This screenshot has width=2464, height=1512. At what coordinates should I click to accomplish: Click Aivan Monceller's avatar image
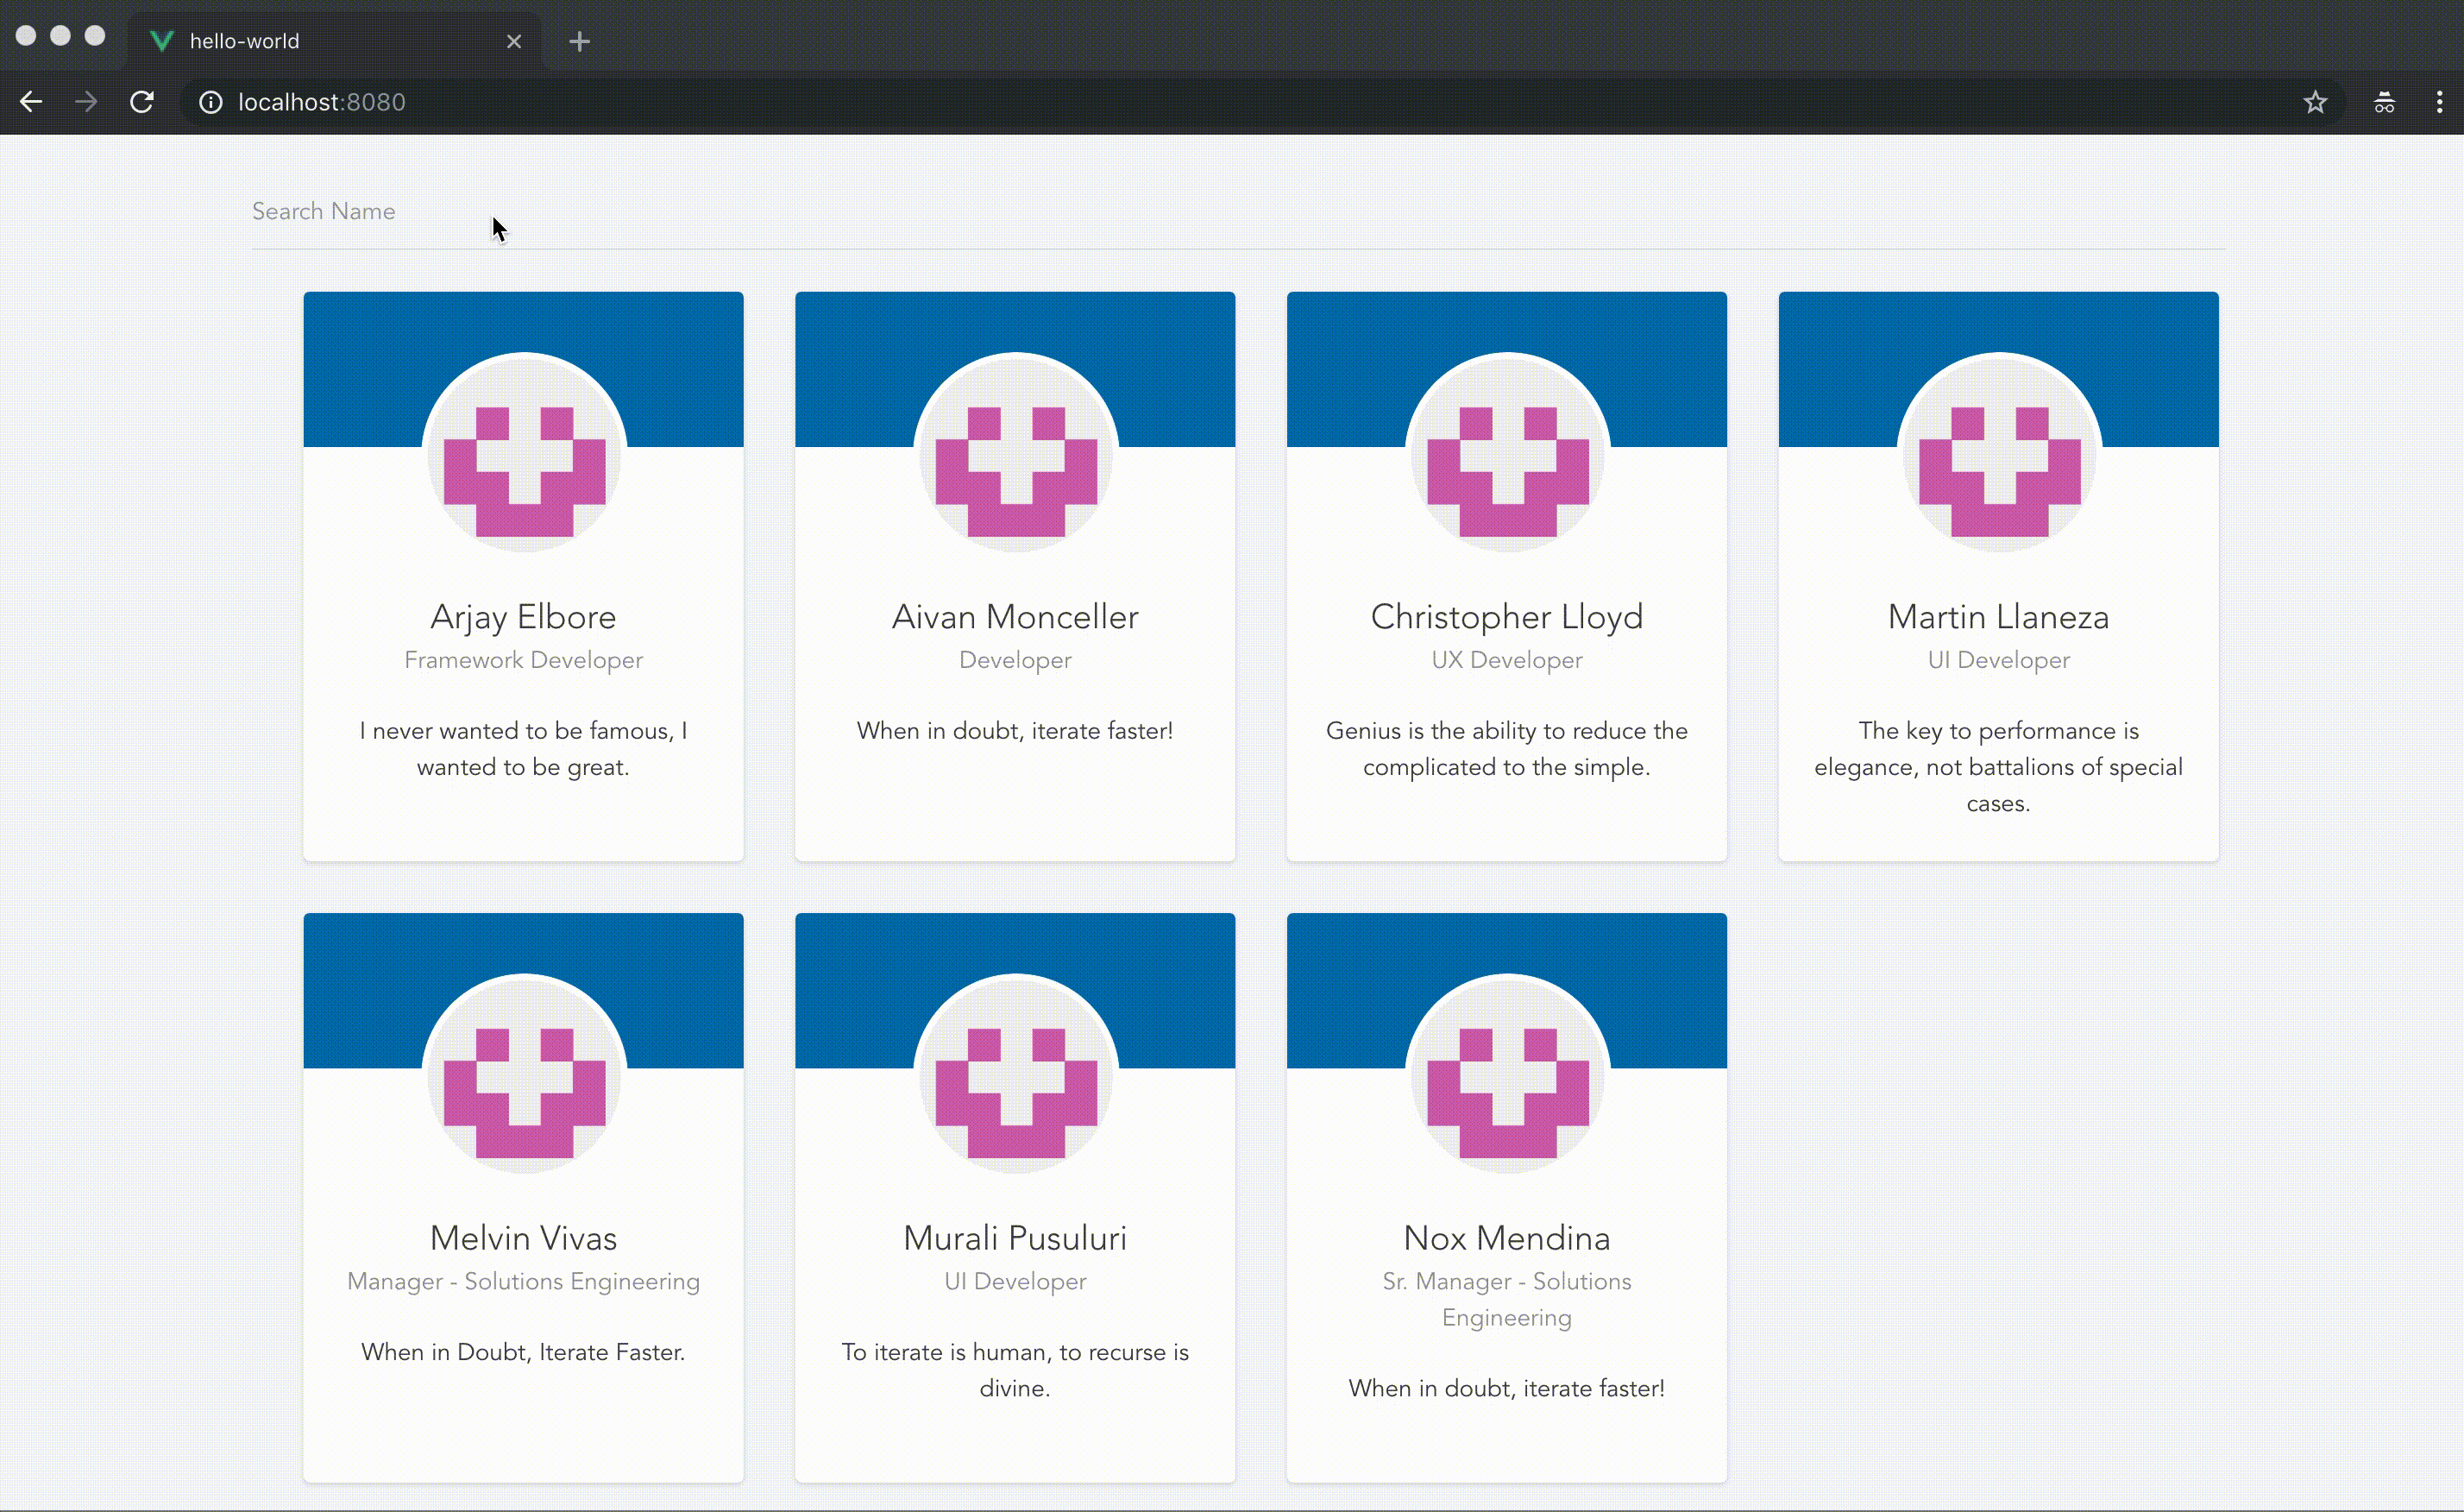coord(1015,452)
